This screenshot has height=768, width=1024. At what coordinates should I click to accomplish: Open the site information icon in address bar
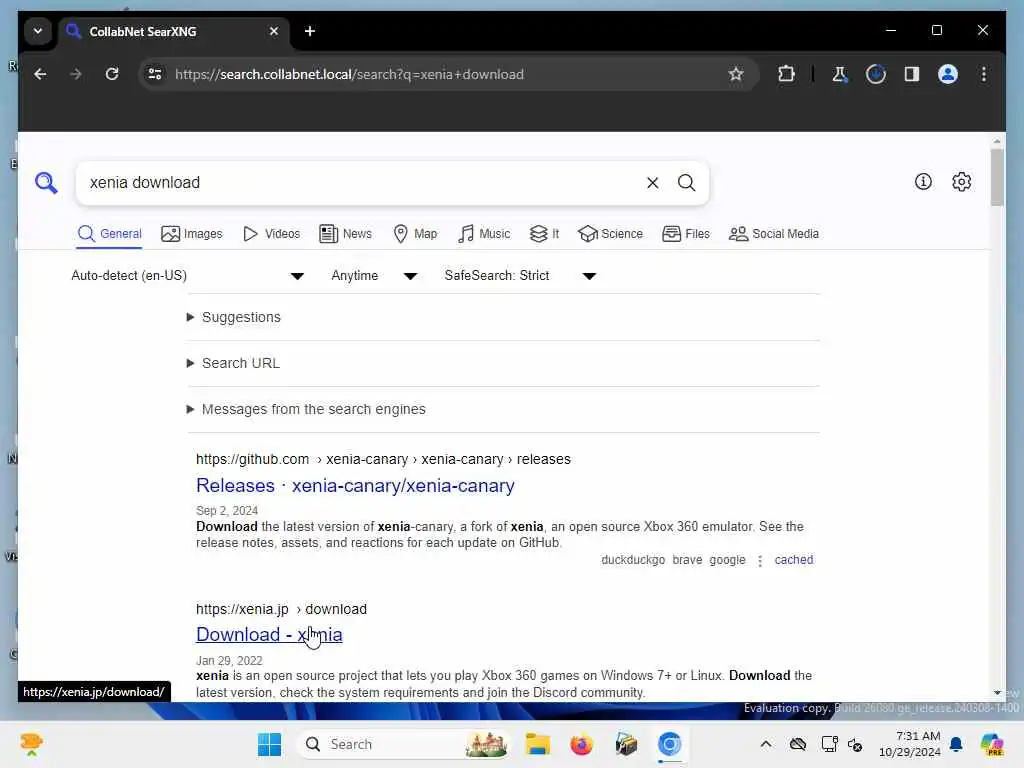(x=155, y=74)
